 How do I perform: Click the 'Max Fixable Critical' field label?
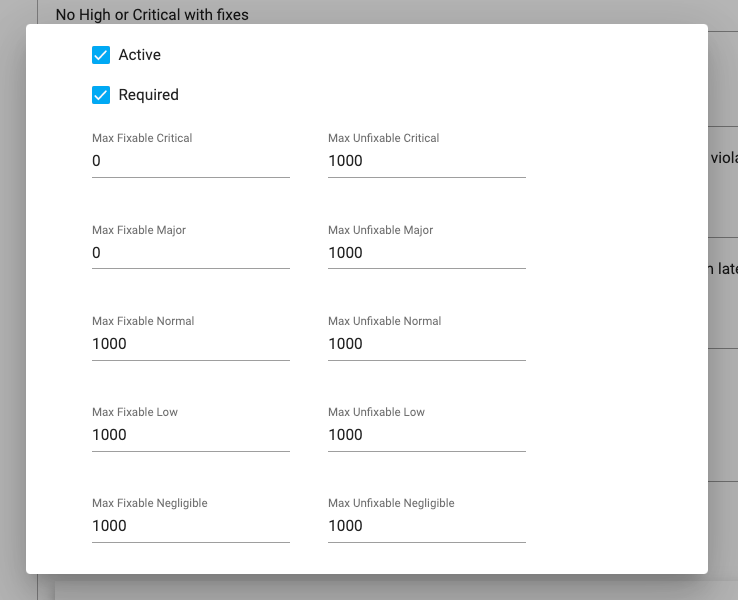142,138
